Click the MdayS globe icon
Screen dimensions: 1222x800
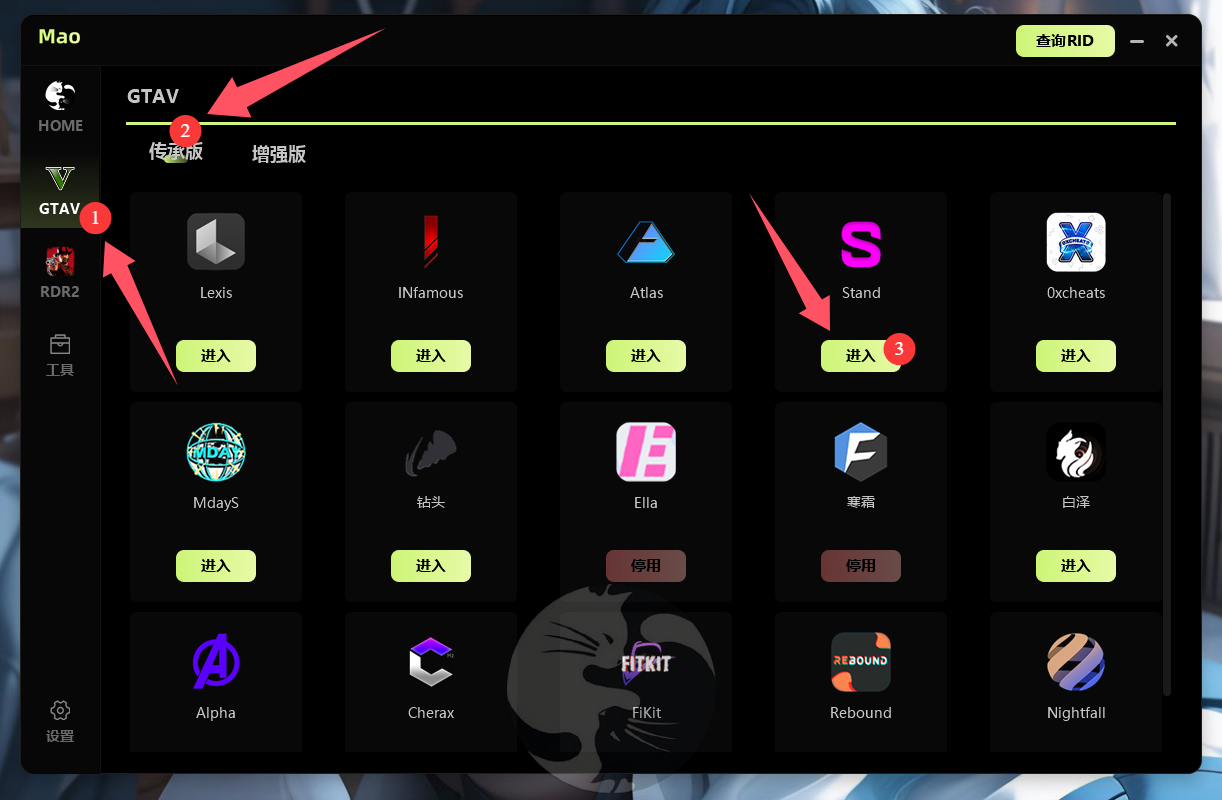pyautogui.click(x=216, y=451)
